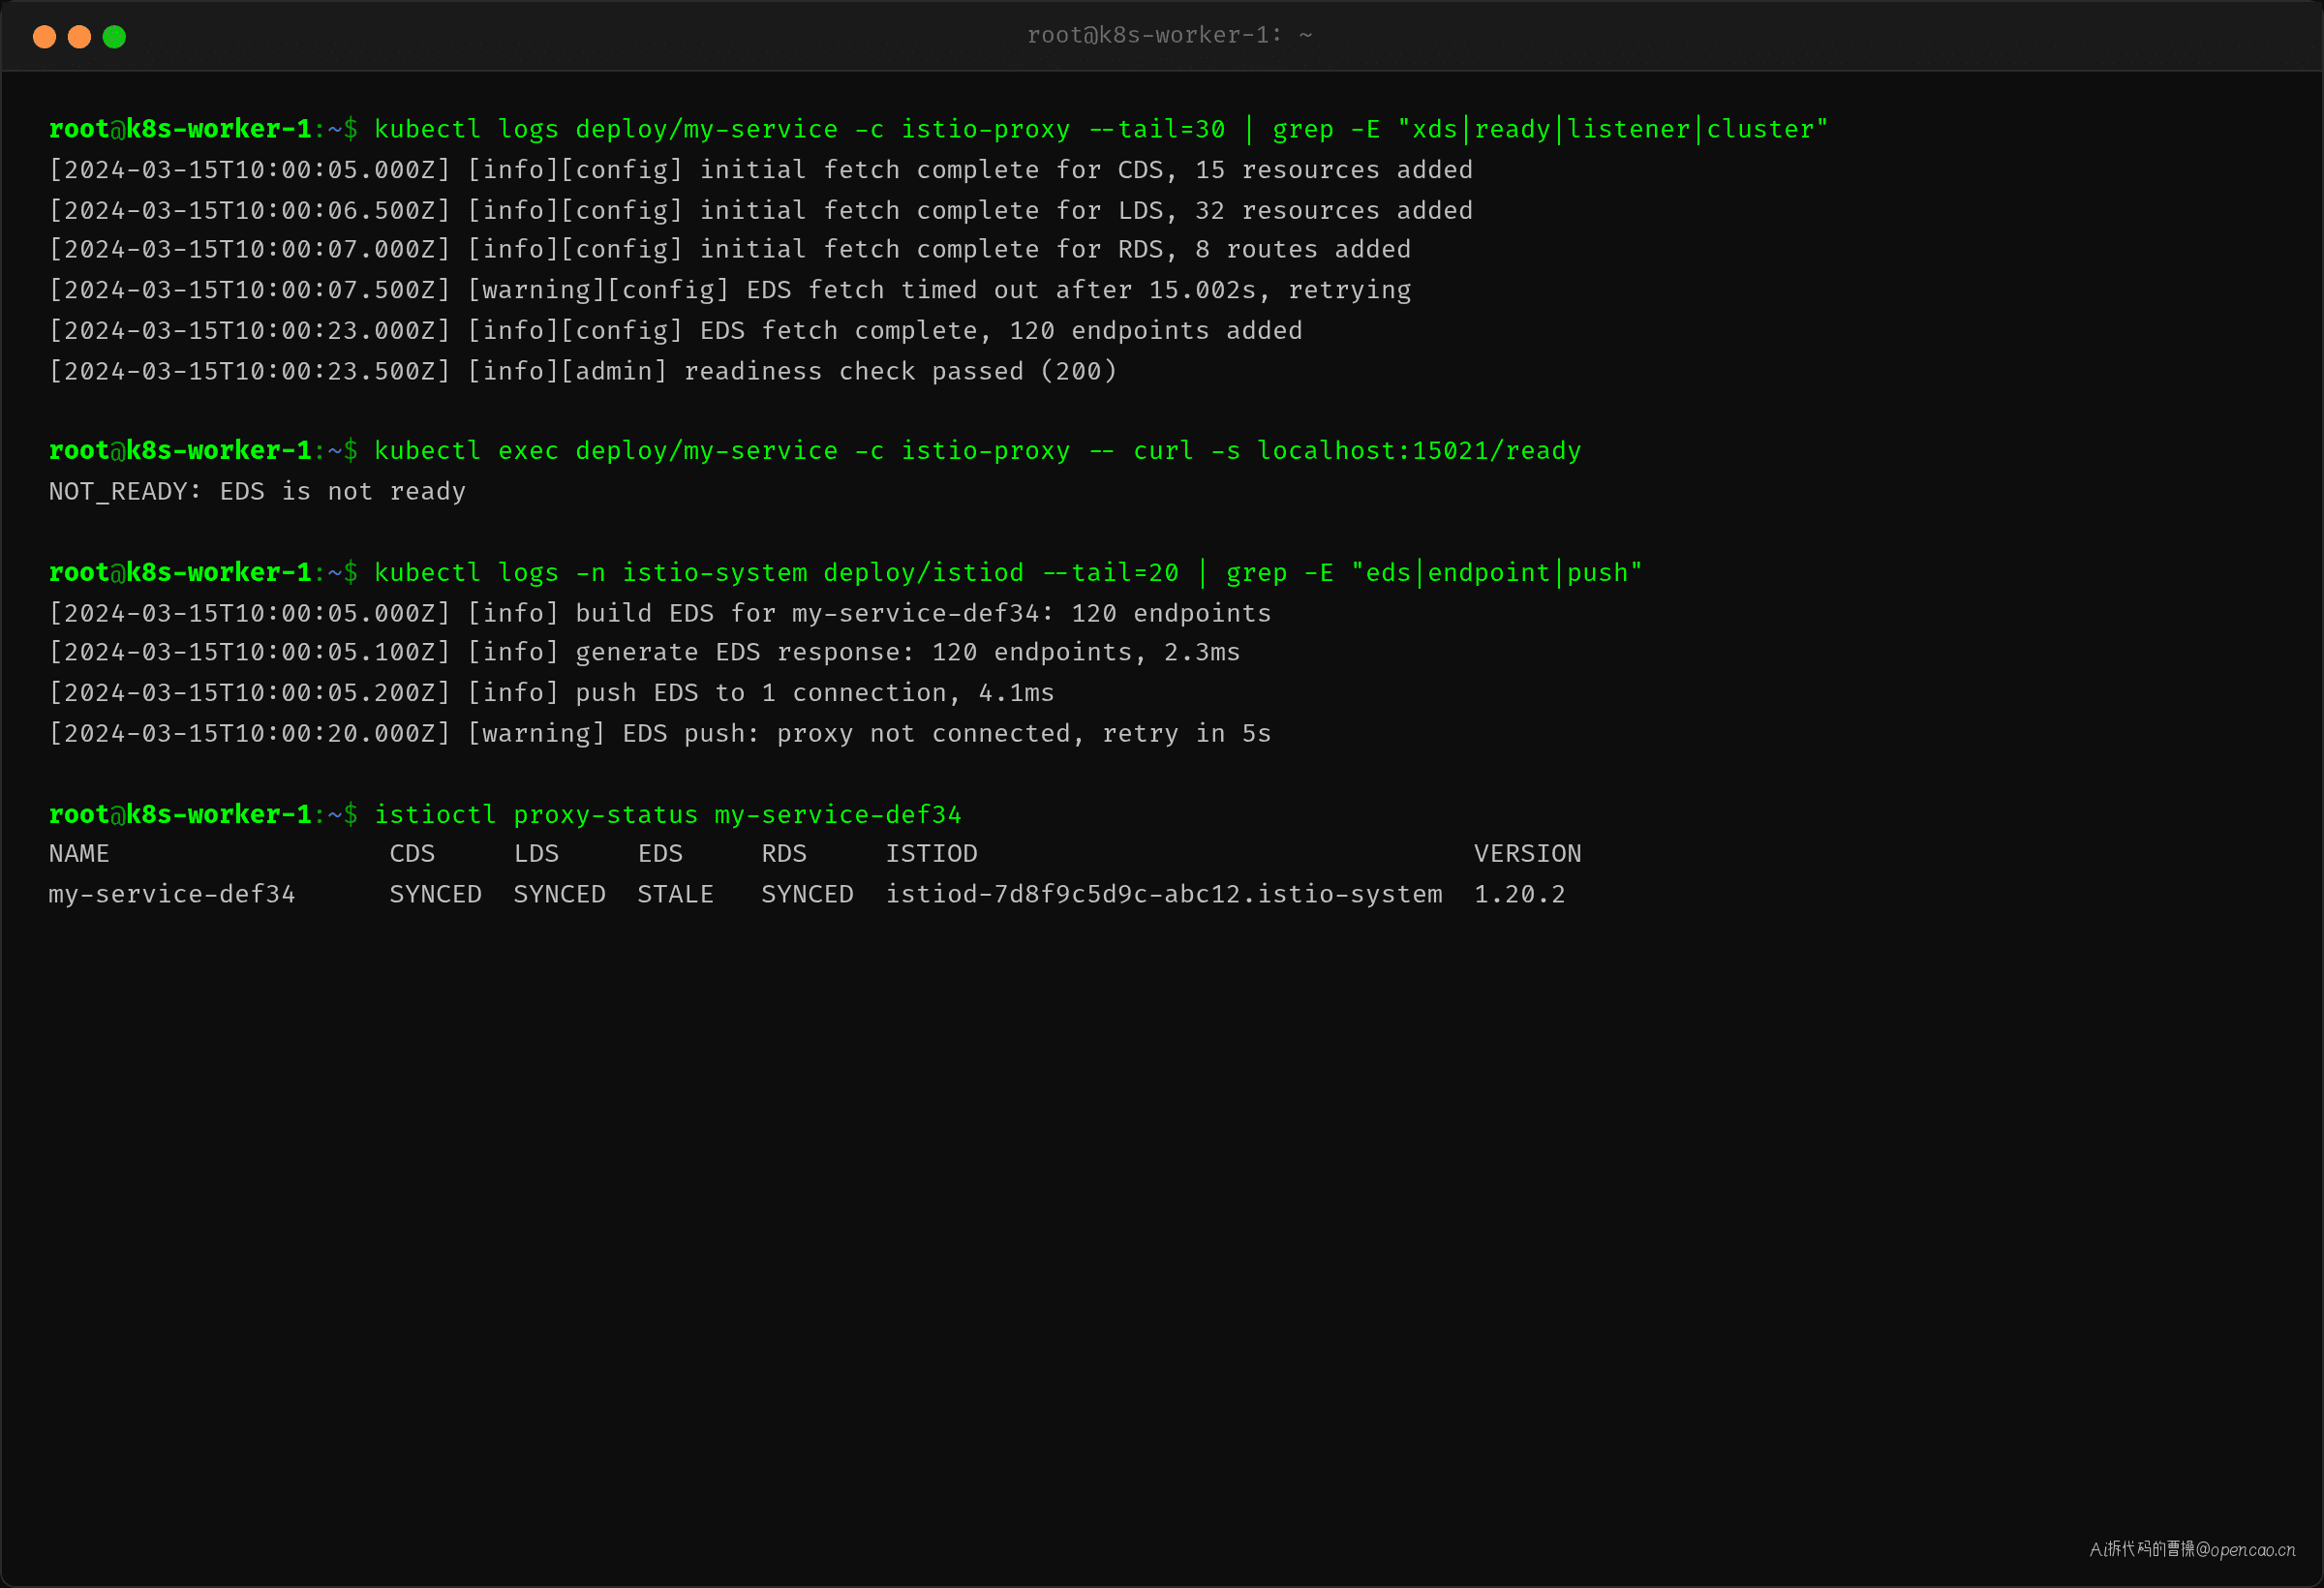
Task: Click the proxy not connected warning line
Action: point(660,734)
